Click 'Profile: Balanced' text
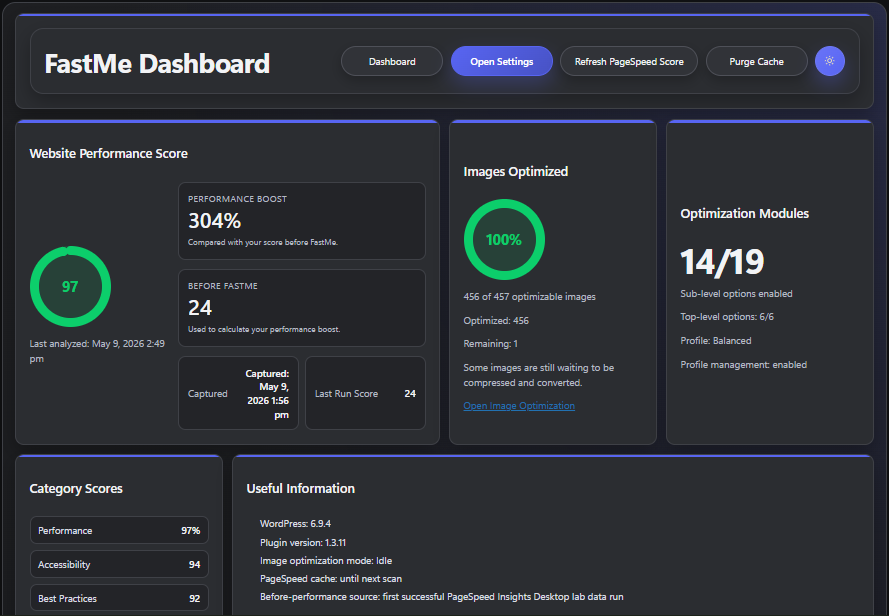889x616 pixels. [716, 340]
